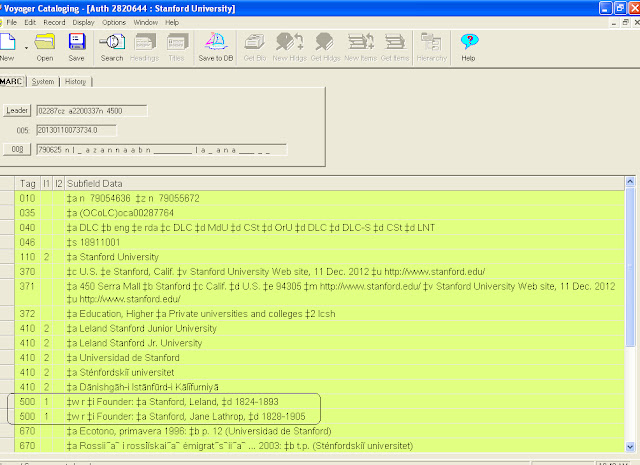Select the 372 Education, Higher field
640x465 pixels.
coord(344,314)
